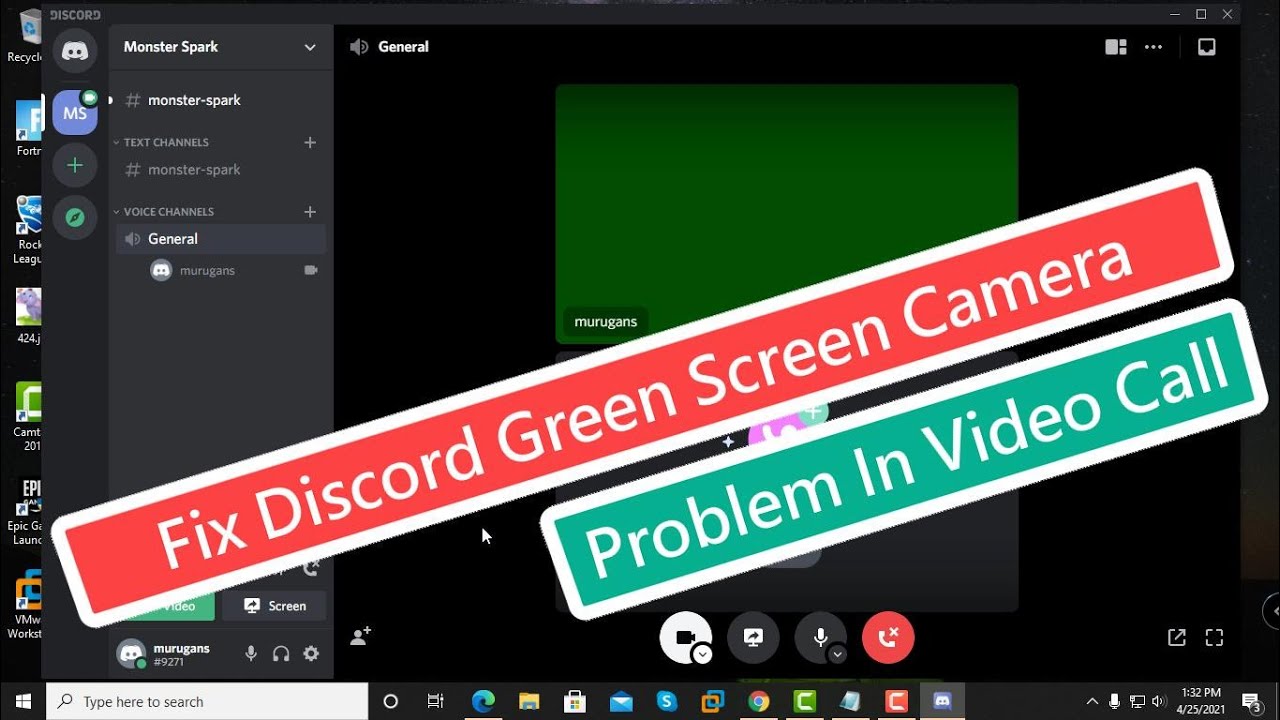Select murugans green video tile
Viewport: 1280px width, 720px height.
787,213
